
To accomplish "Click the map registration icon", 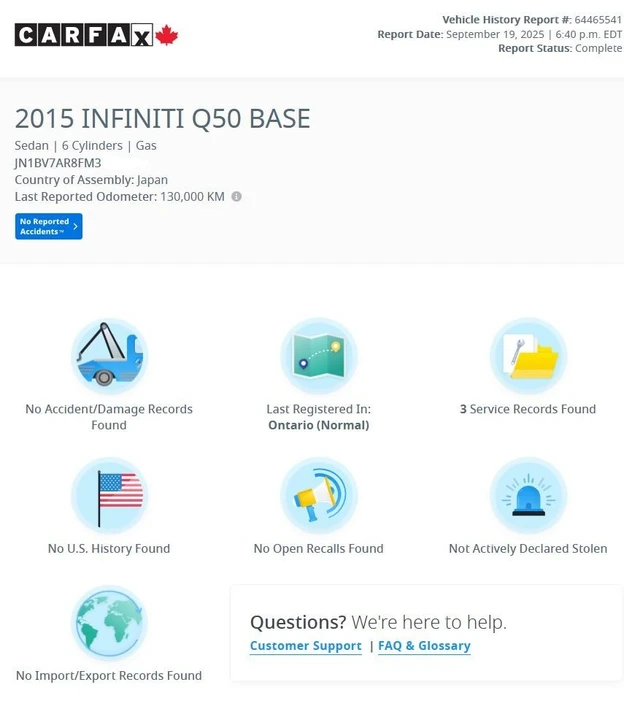I will (x=319, y=356).
